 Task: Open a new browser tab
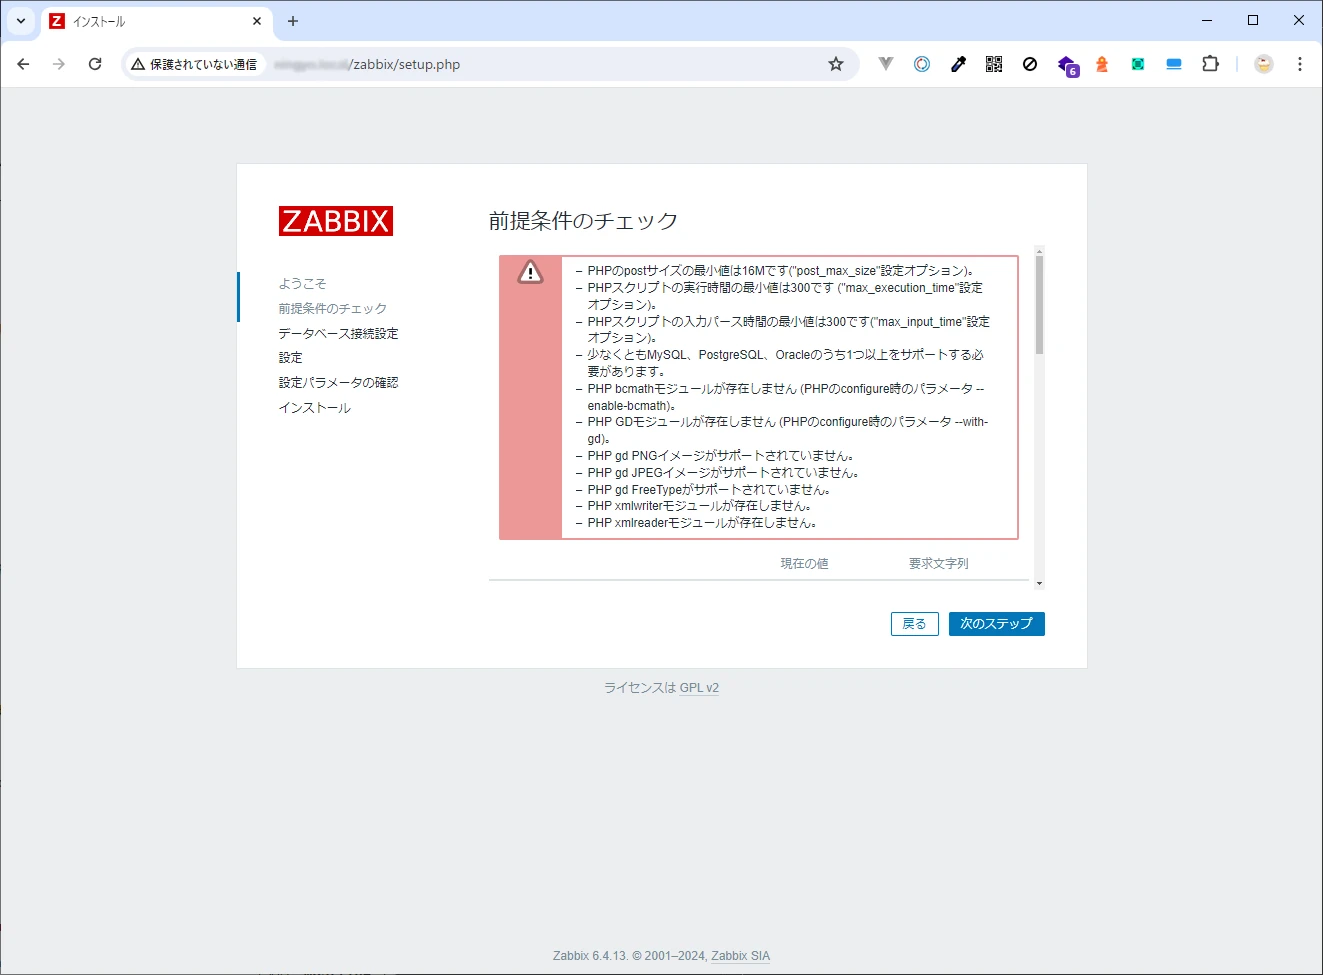[x=293, y=21]
